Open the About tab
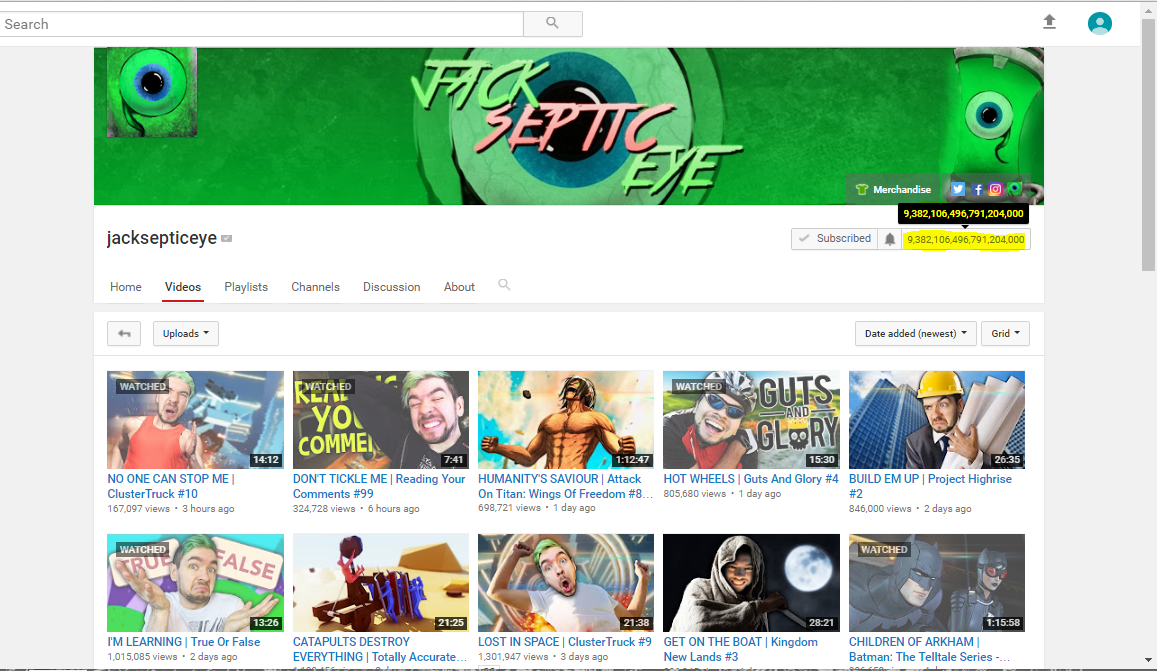 (459, 287)
